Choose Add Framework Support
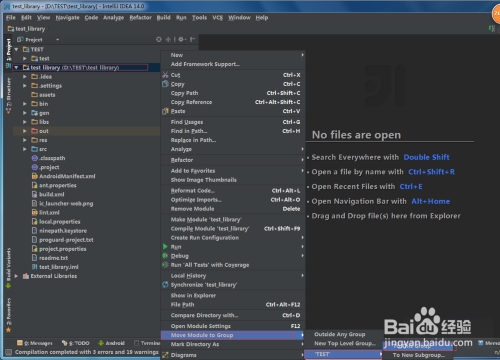This screenshot has width=500, height=360. (233, 64)
